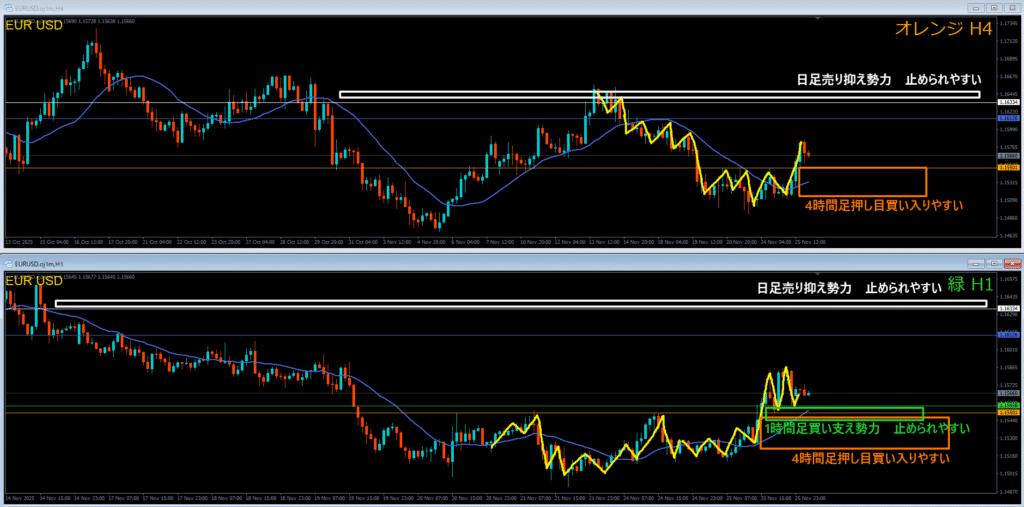Select the EUR USD label on H4 chart
Image resolution: width=1024 pixels, height=507 pixels.
coord(34,25)
